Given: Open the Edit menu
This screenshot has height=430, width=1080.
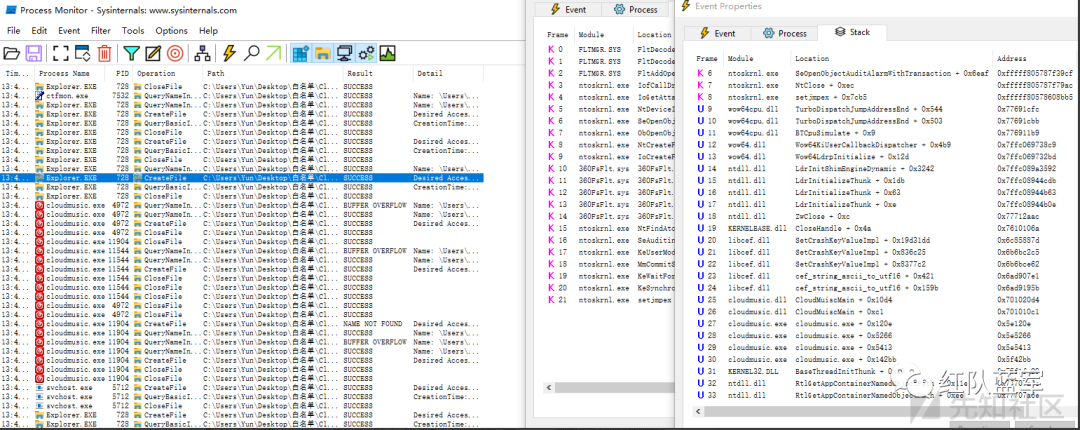Looking at the screenshot, I should (x=39, y=30).
